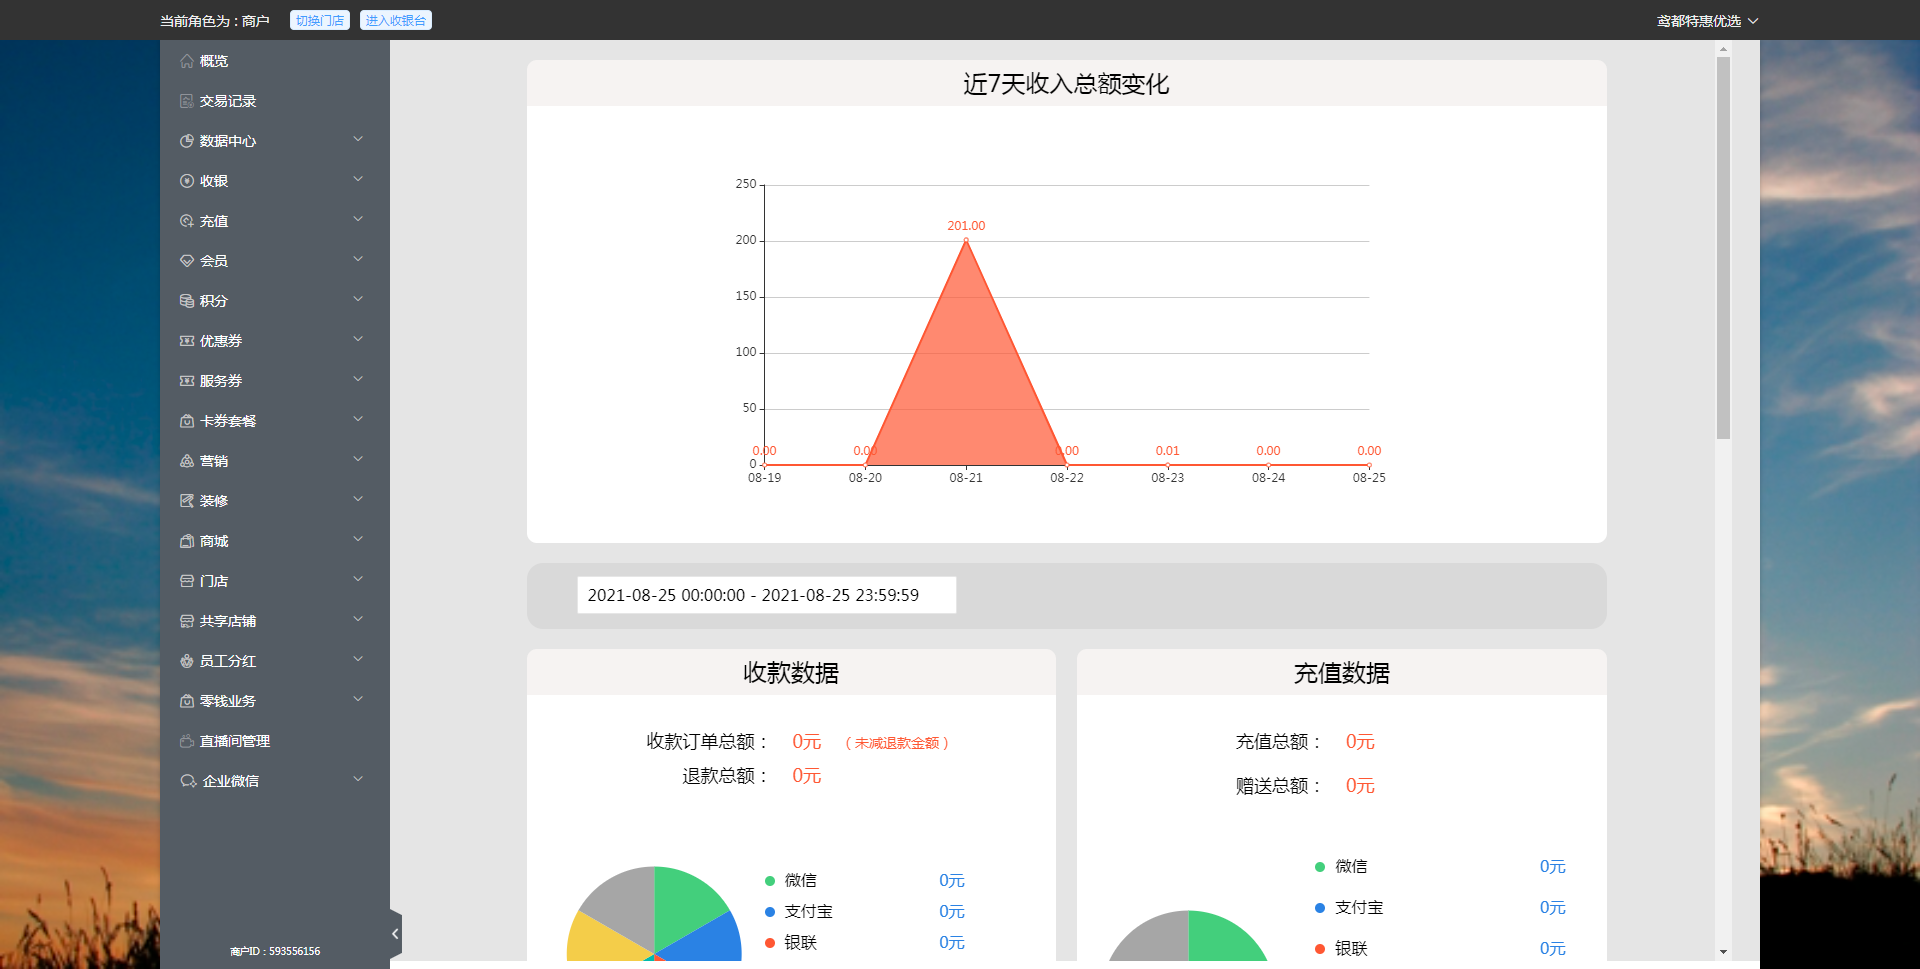Open the 鸢都特惠优选 account dropdown

[x=1707, y=21]
